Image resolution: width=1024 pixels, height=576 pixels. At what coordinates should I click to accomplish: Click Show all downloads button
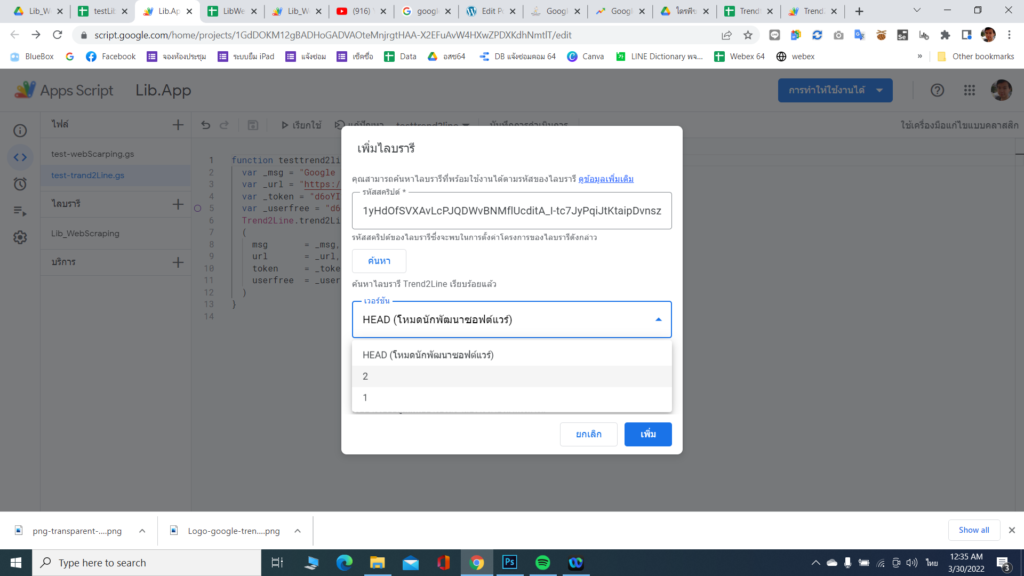click(x=973, y=530)
